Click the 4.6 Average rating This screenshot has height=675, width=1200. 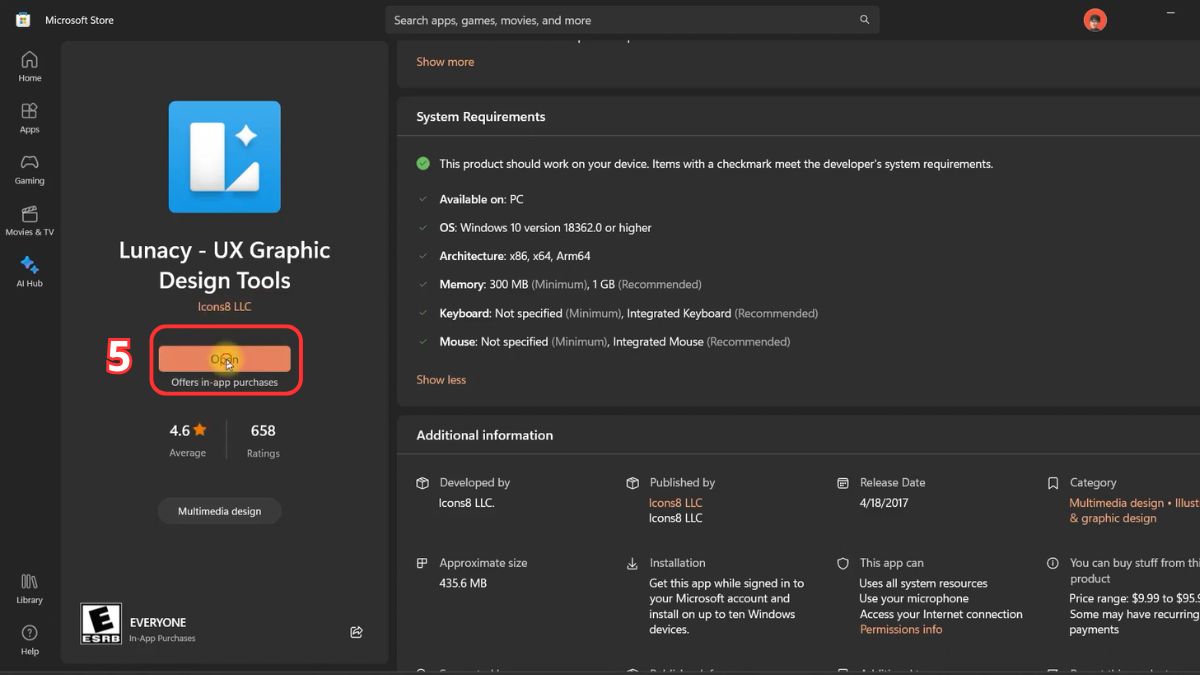[187, 439]
